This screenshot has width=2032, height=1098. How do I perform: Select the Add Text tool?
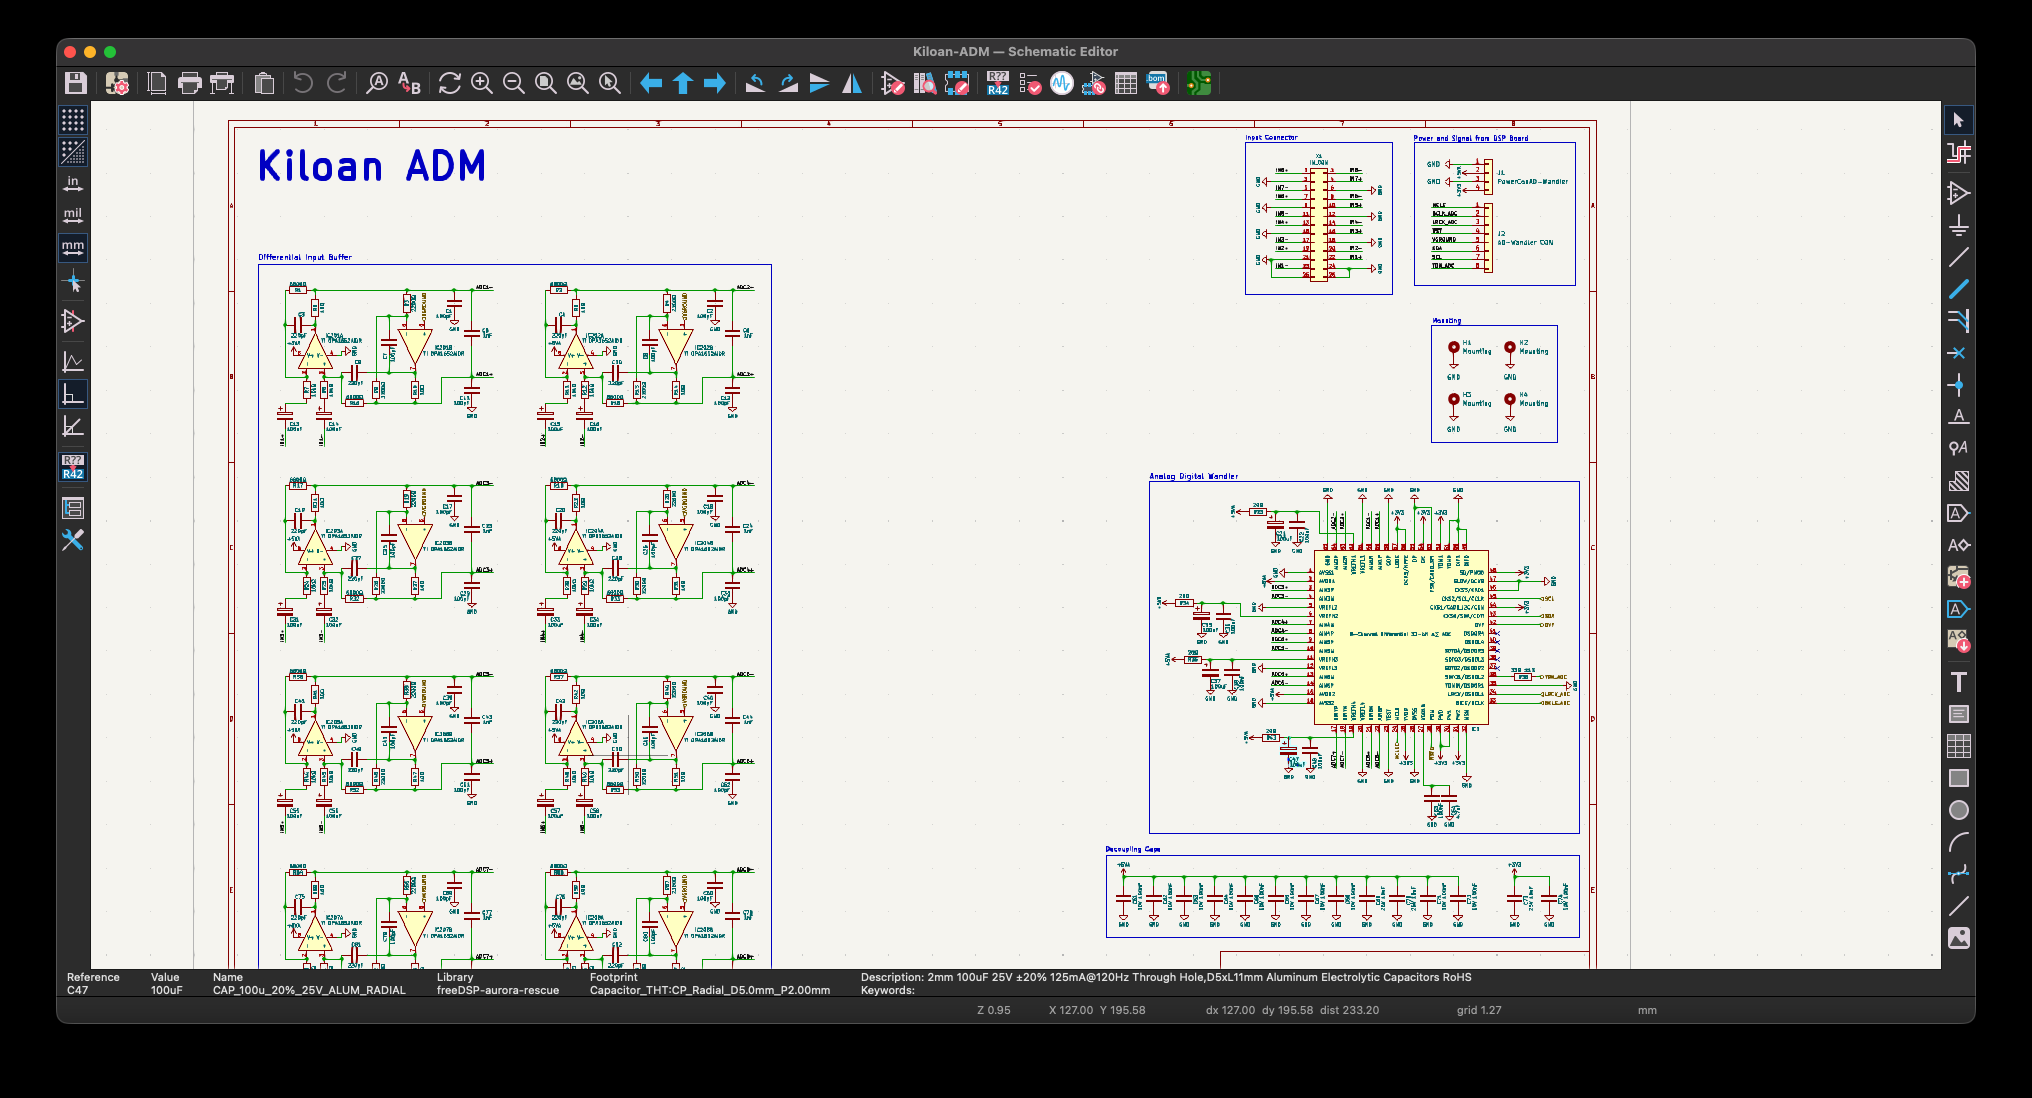[1958, 682]
